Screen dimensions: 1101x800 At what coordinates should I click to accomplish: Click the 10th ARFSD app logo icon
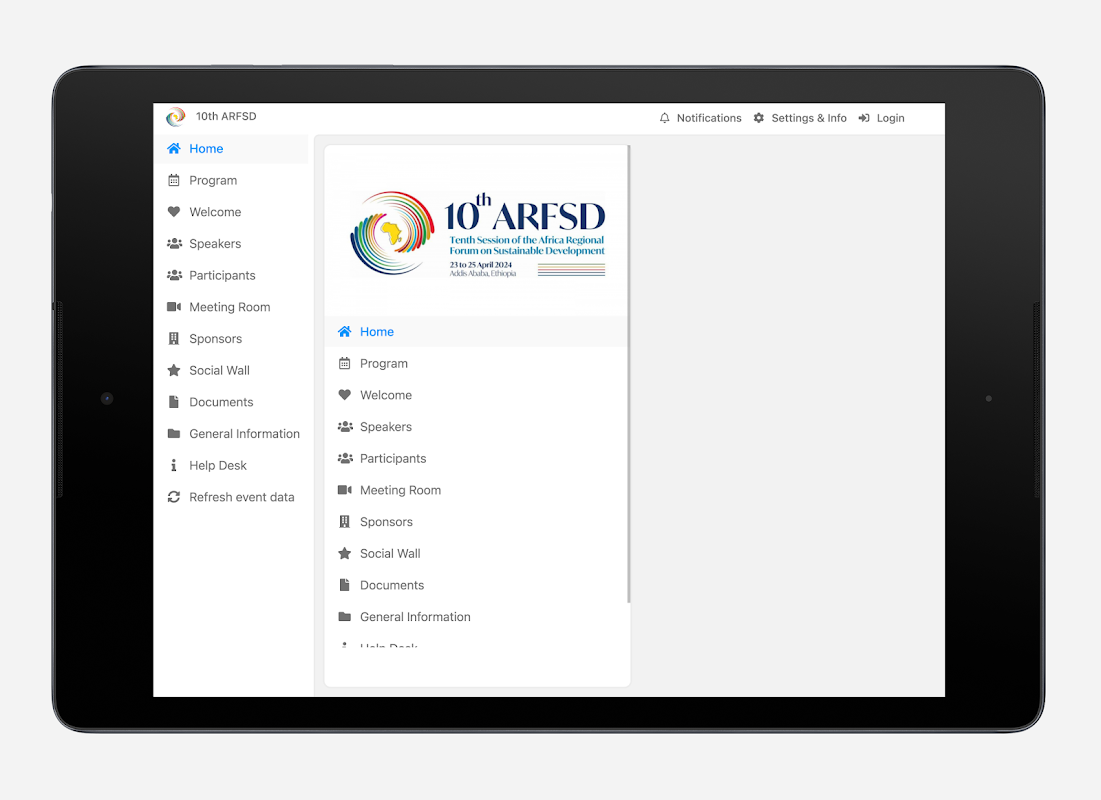176,117
